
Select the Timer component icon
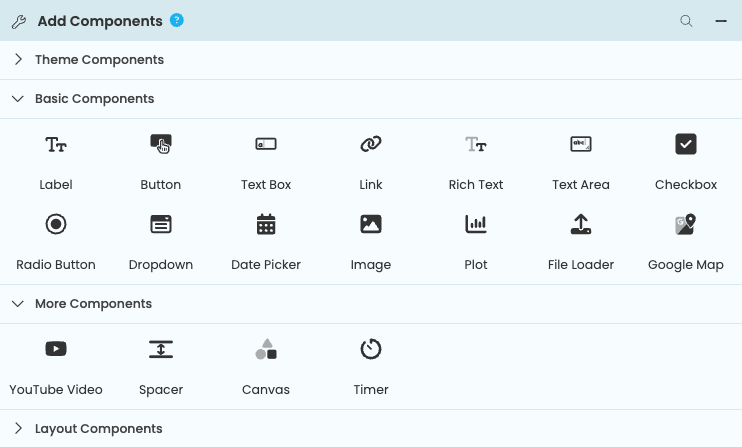[371, 349]
